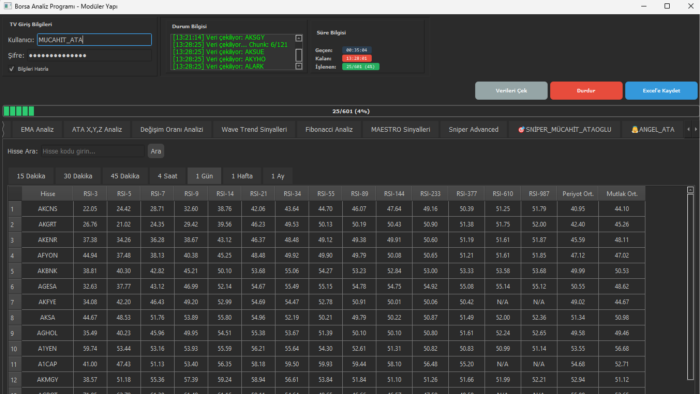Select the 1 Gün timeframe tab
This screenshot has width=700, height=394.
[x=204, y=176]
